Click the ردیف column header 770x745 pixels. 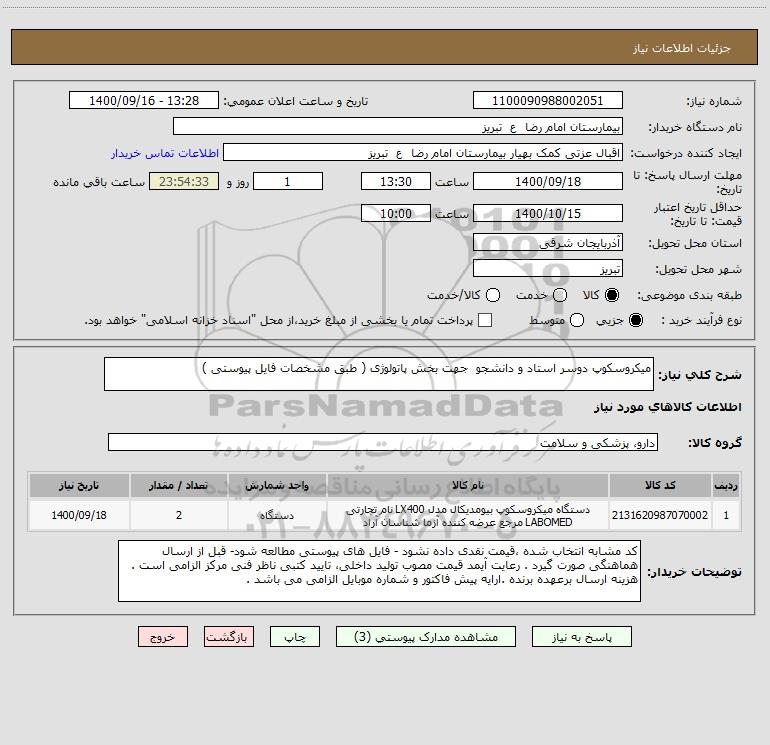point(726,485)
